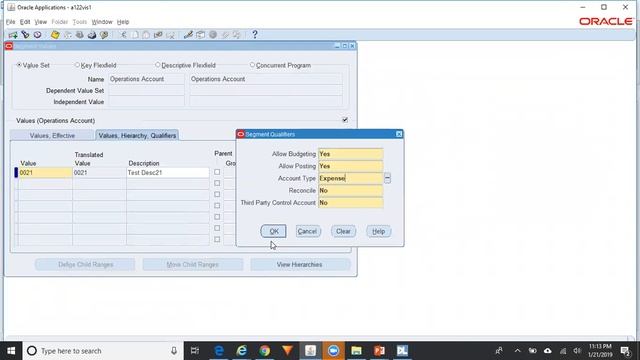Open the Show Navigator toolbar icon
The image size is (640, 360).
click(x=38, y=35)
